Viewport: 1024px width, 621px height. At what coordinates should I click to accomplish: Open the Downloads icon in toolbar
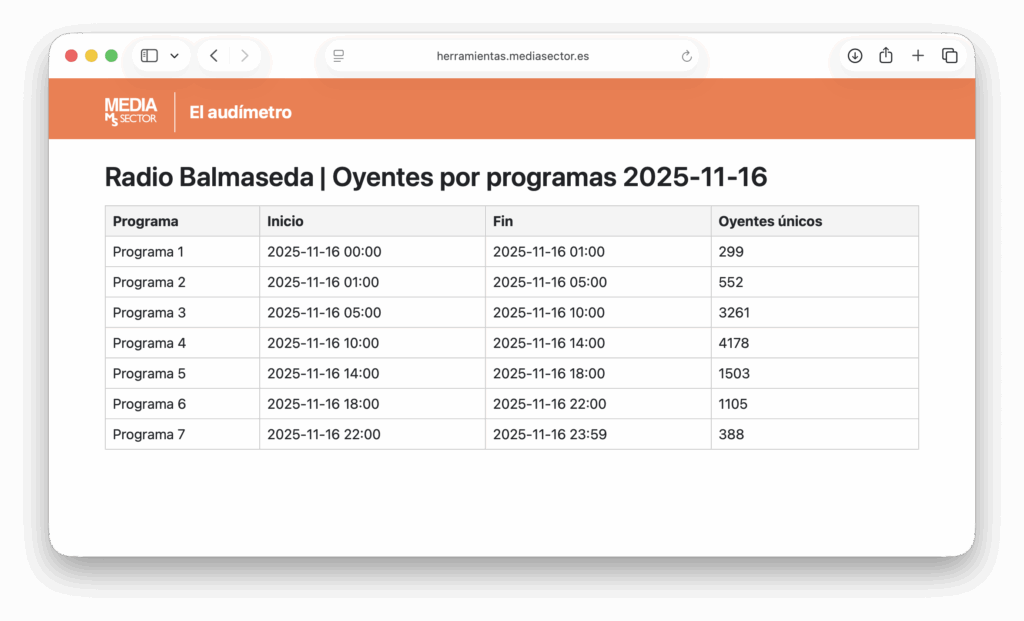point(855,56)
